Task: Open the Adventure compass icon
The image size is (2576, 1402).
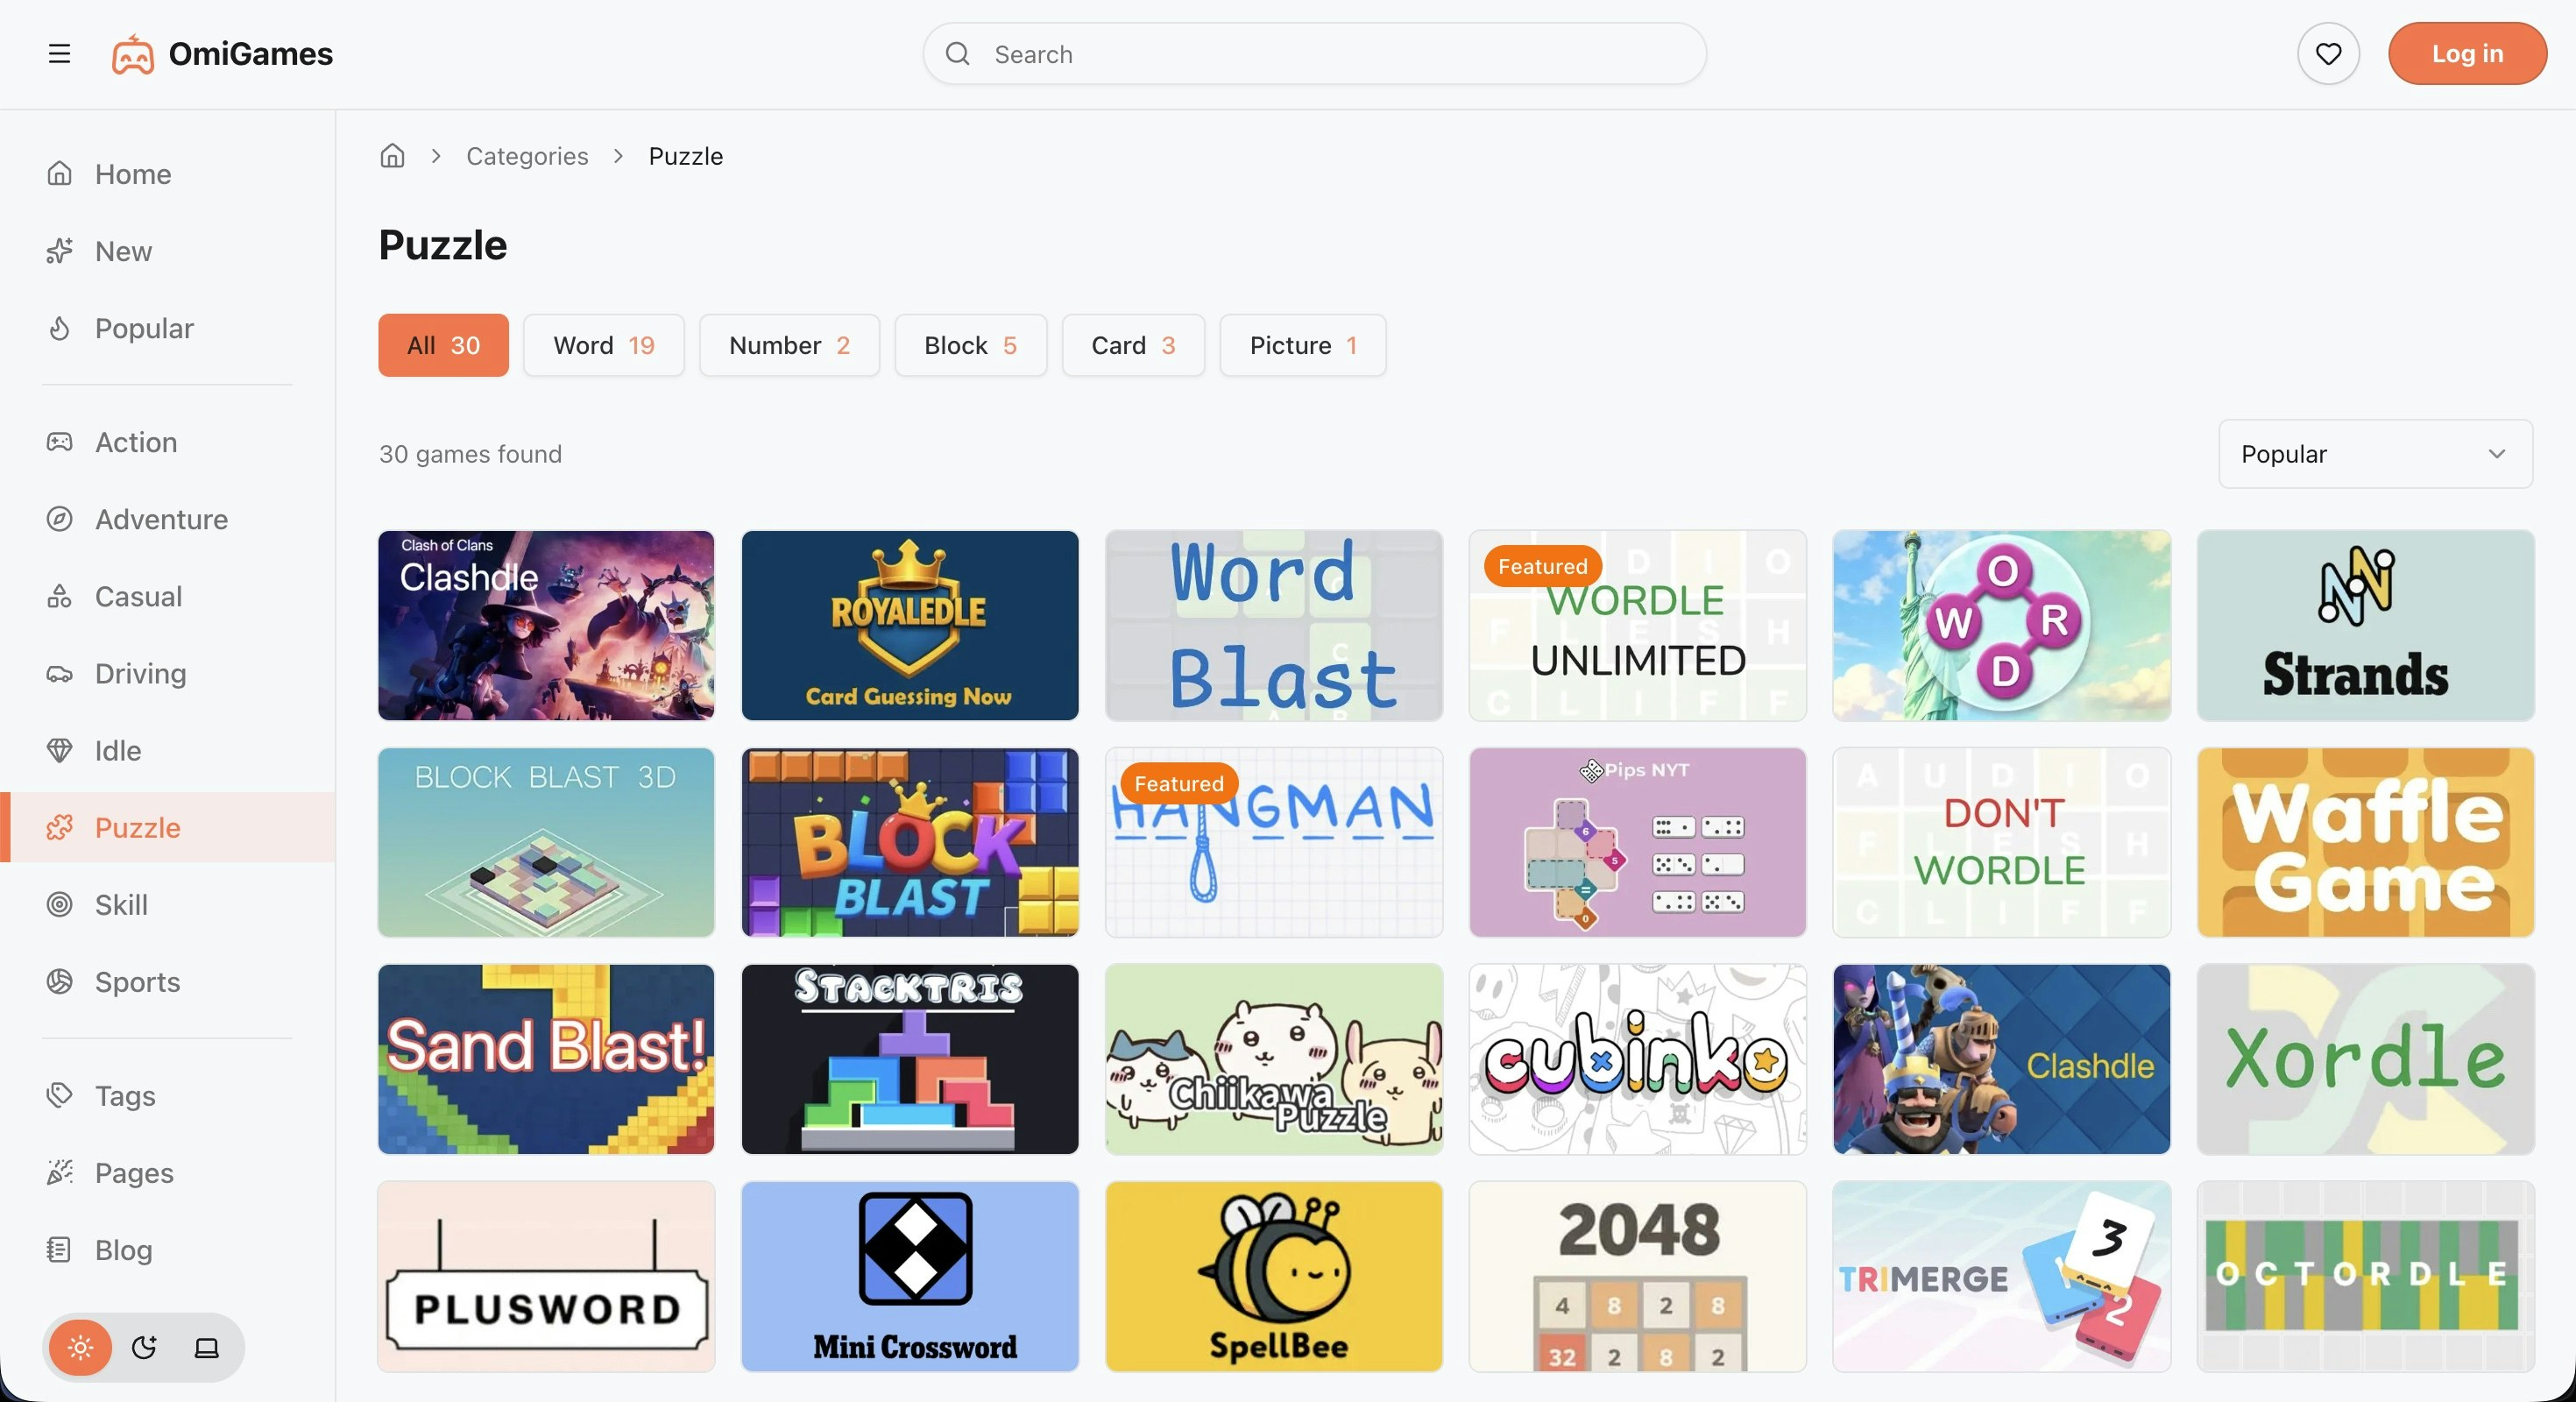Action: coord(60,519)
